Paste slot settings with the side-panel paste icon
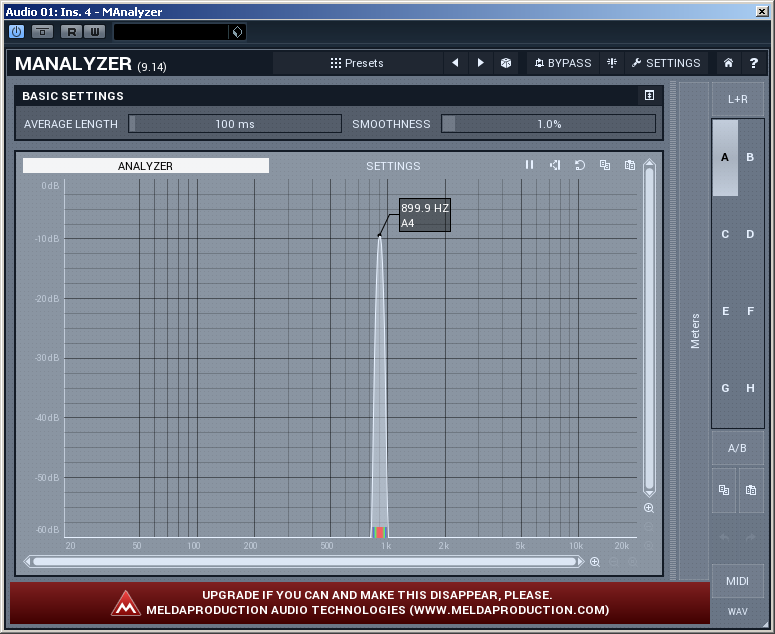The image size is (775, 634). (x=751, y=490)
